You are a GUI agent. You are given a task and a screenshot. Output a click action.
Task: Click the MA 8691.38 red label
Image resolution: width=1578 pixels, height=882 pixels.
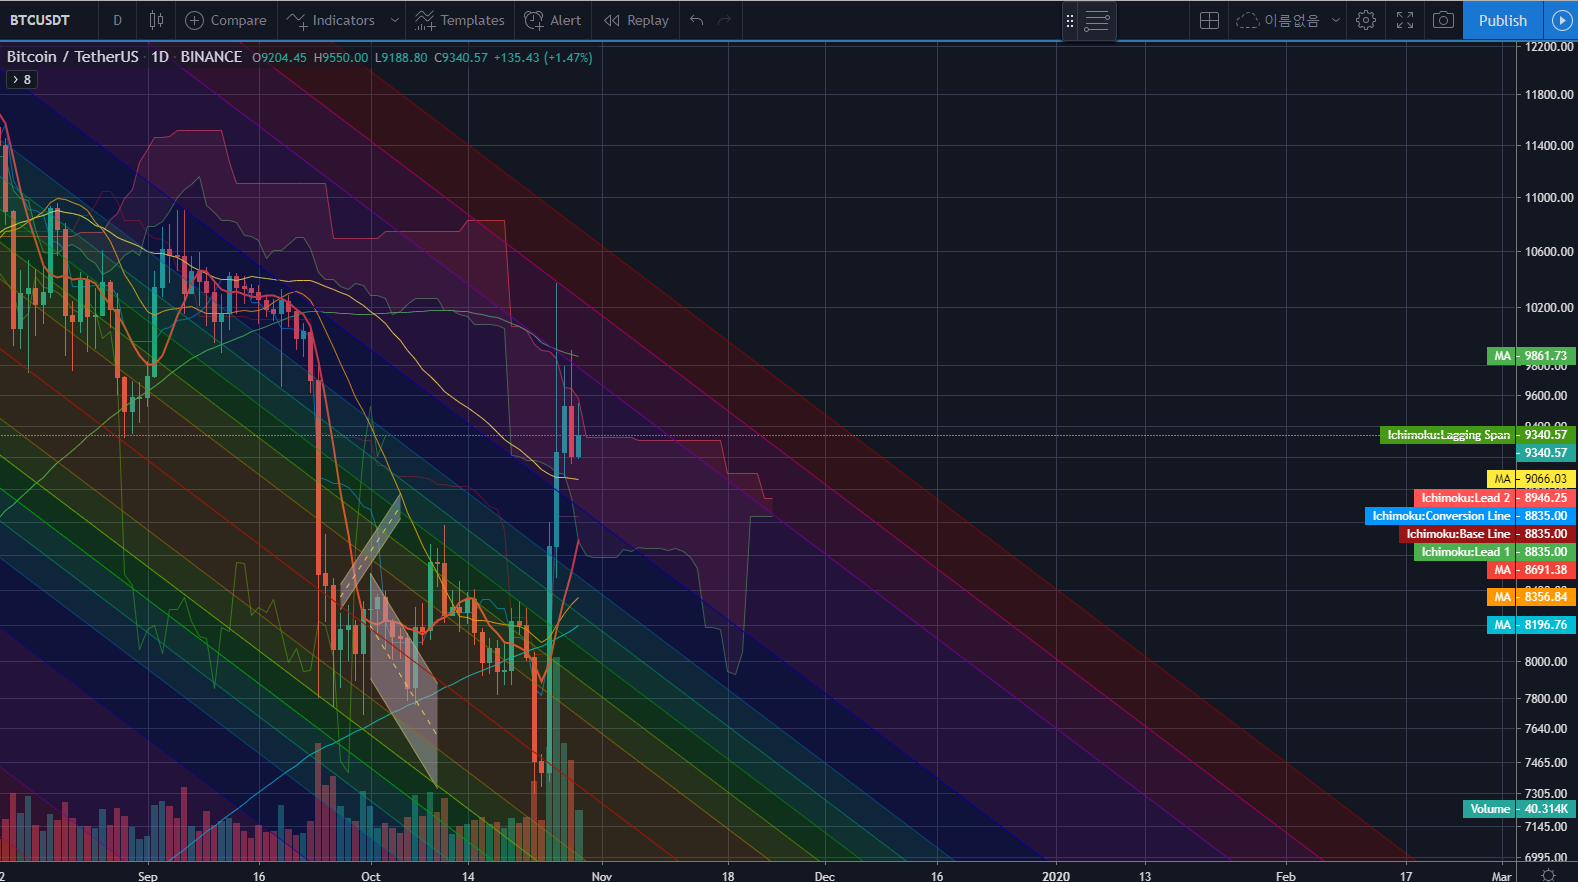pyautogui.click(x=1532, y=570)
